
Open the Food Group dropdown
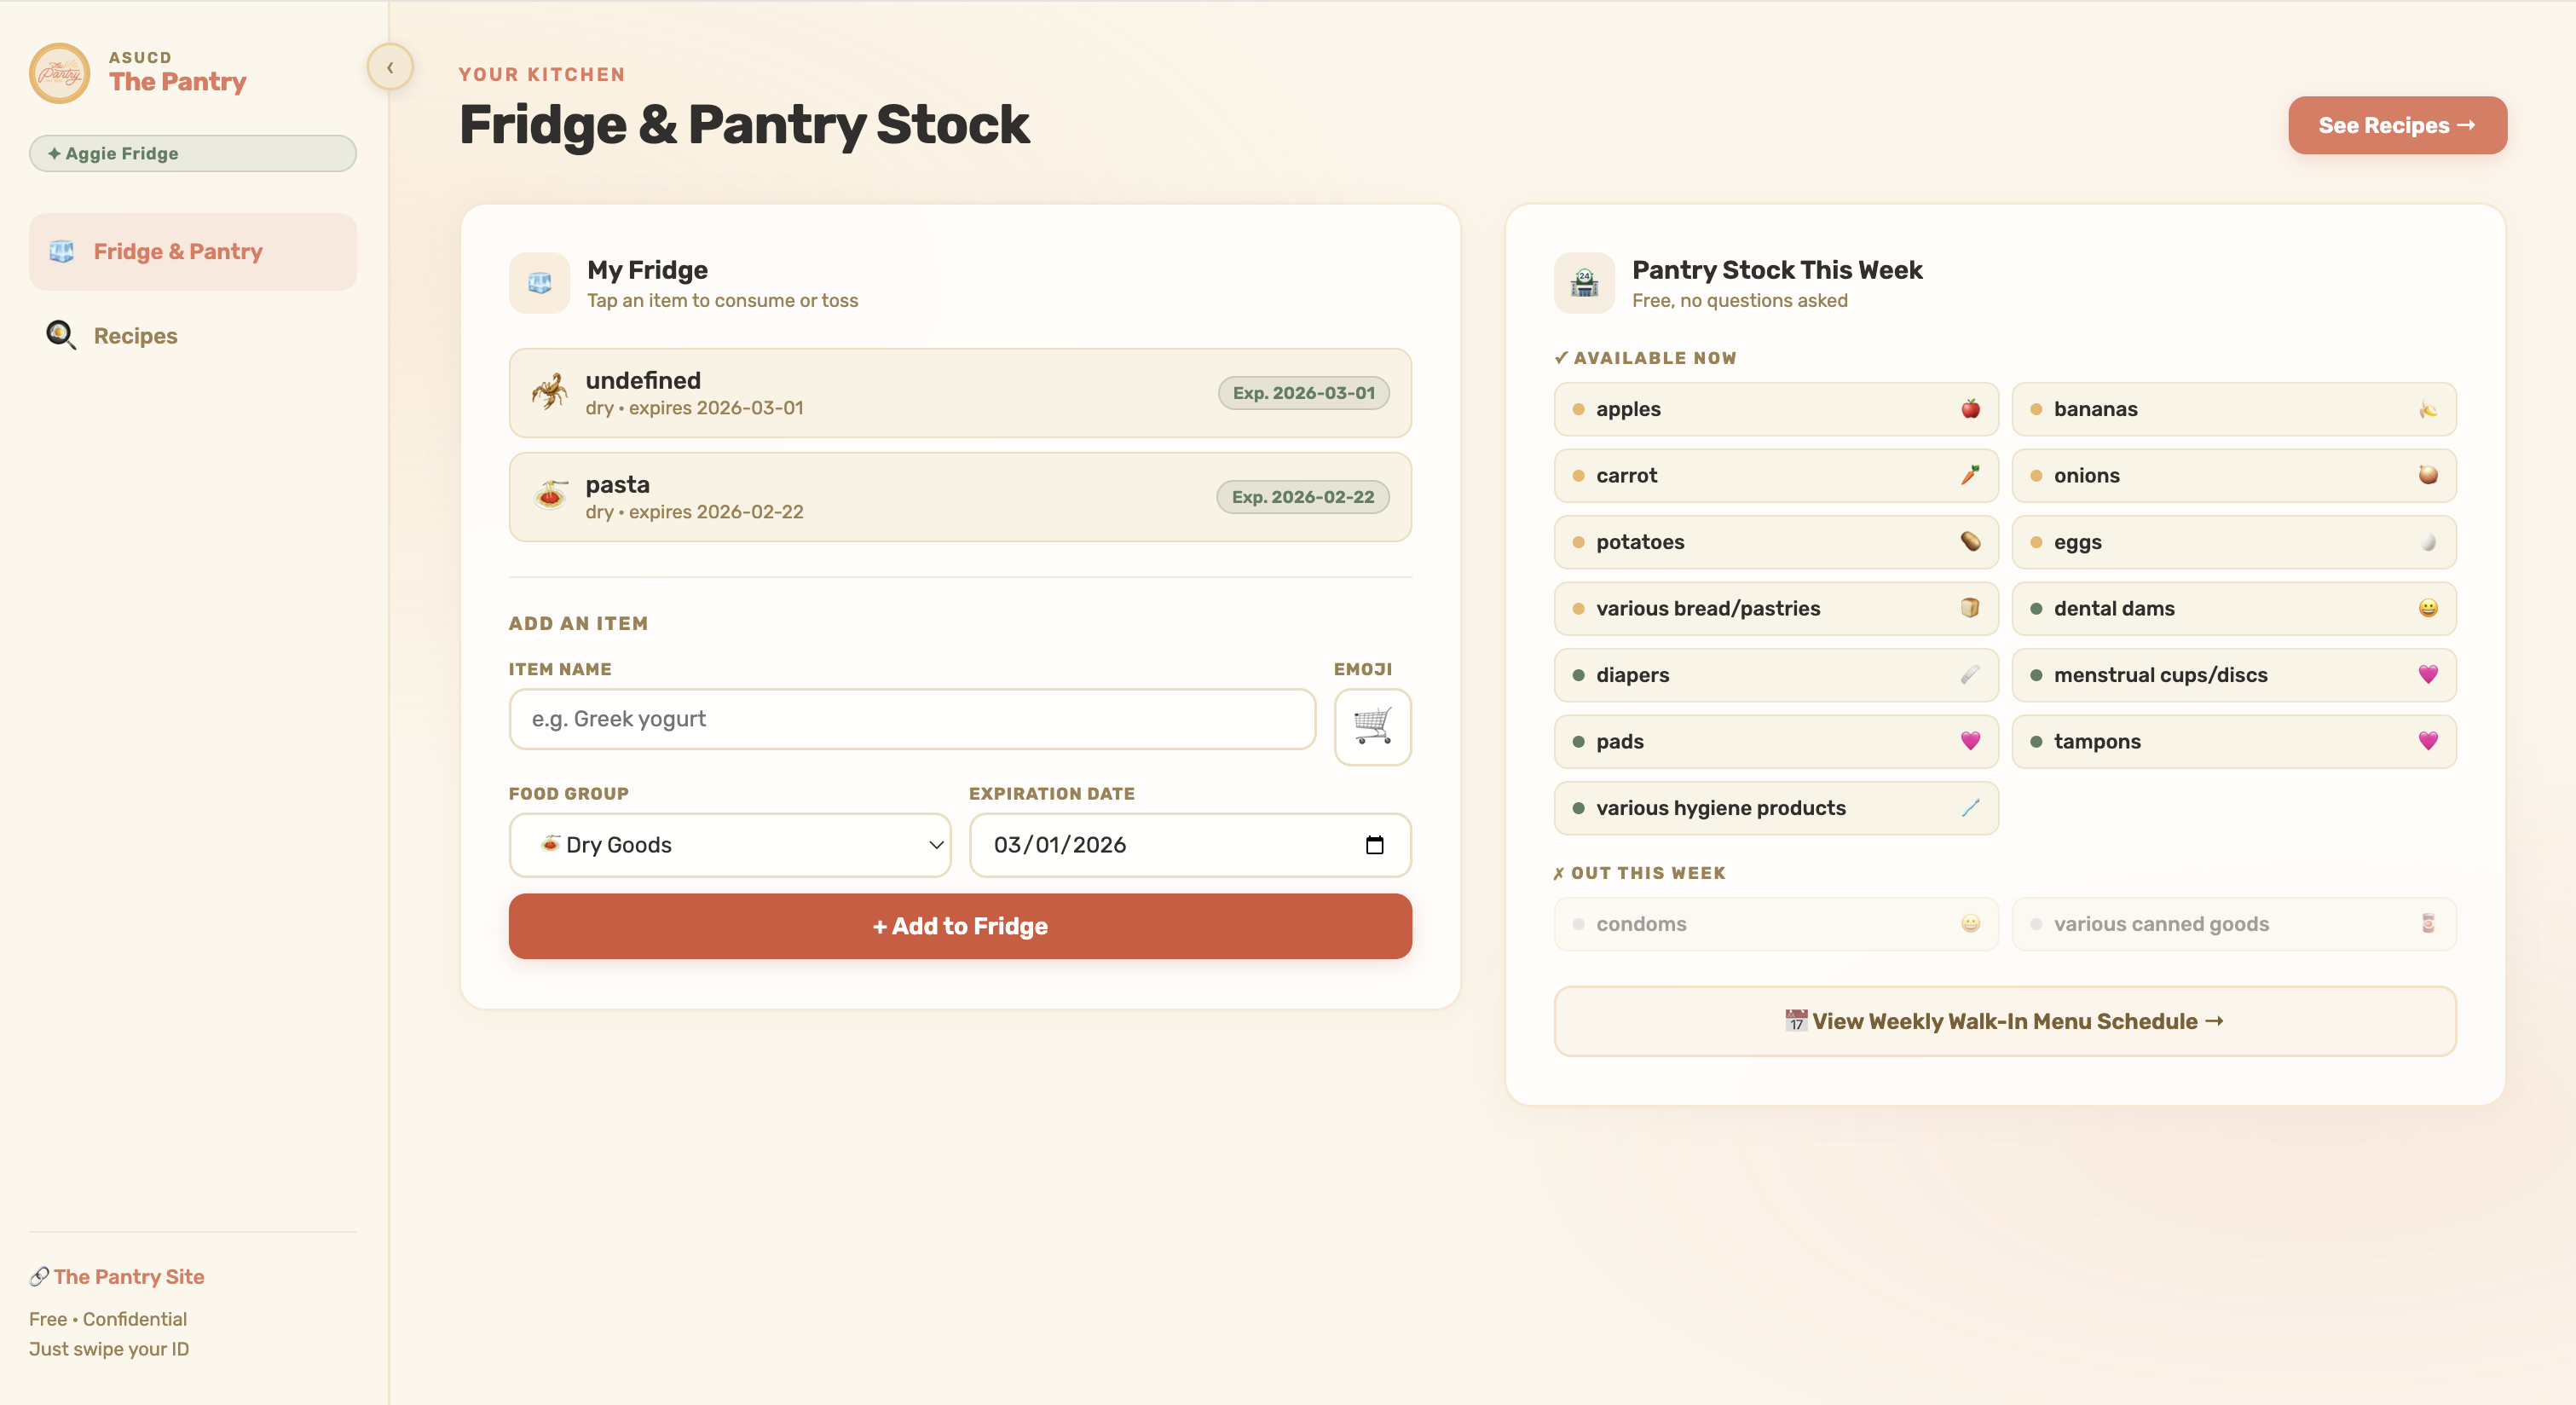(x=730, y=845)
